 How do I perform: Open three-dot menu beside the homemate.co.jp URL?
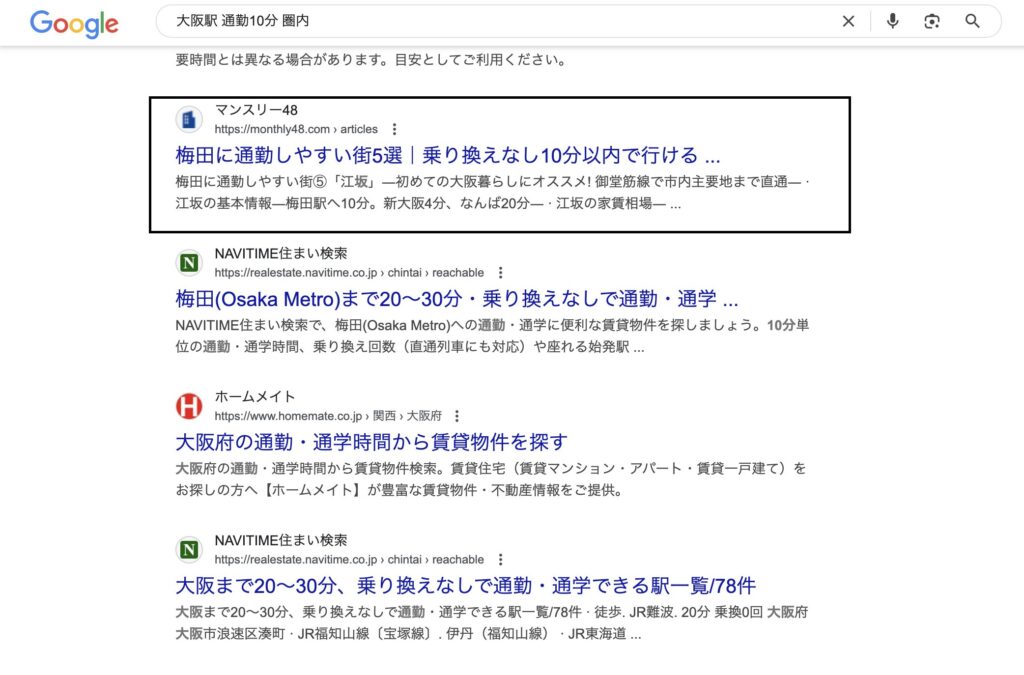pos(457,416)
